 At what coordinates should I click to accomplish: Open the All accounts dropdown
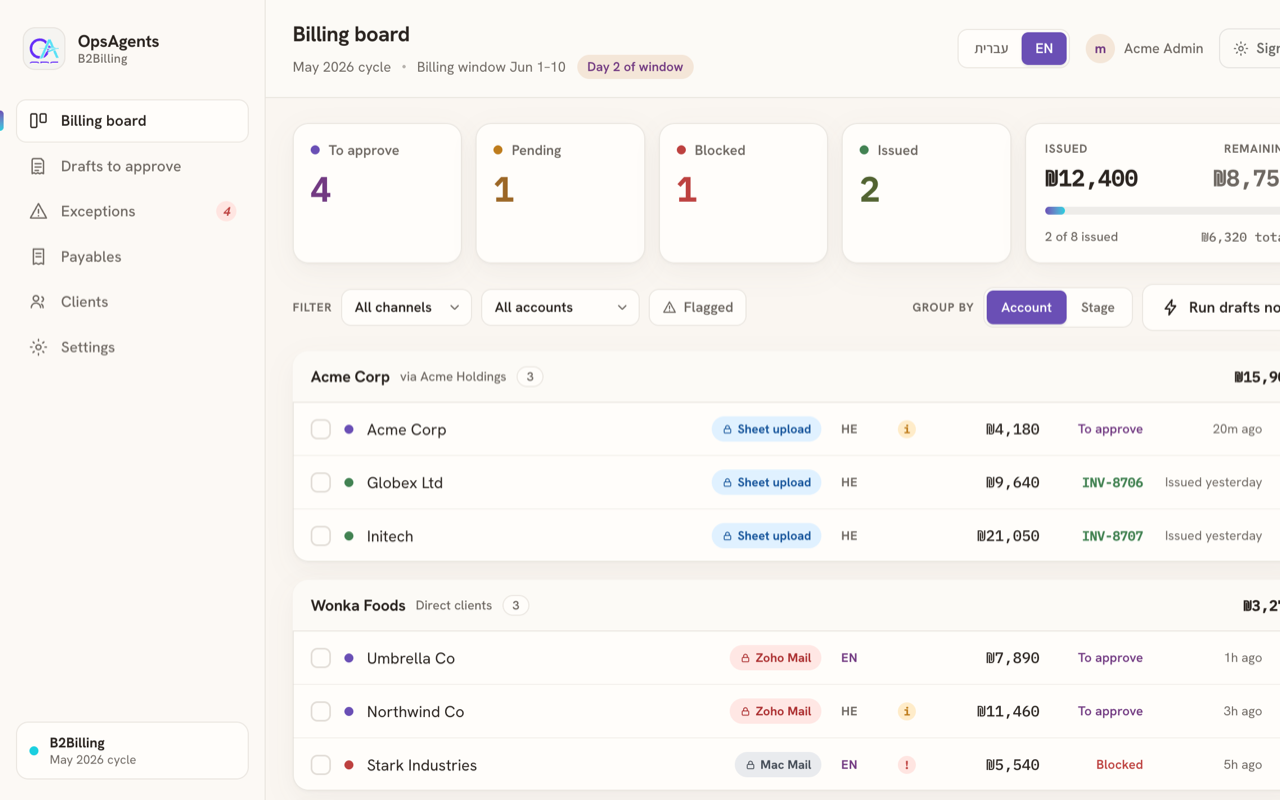(560, 308)
